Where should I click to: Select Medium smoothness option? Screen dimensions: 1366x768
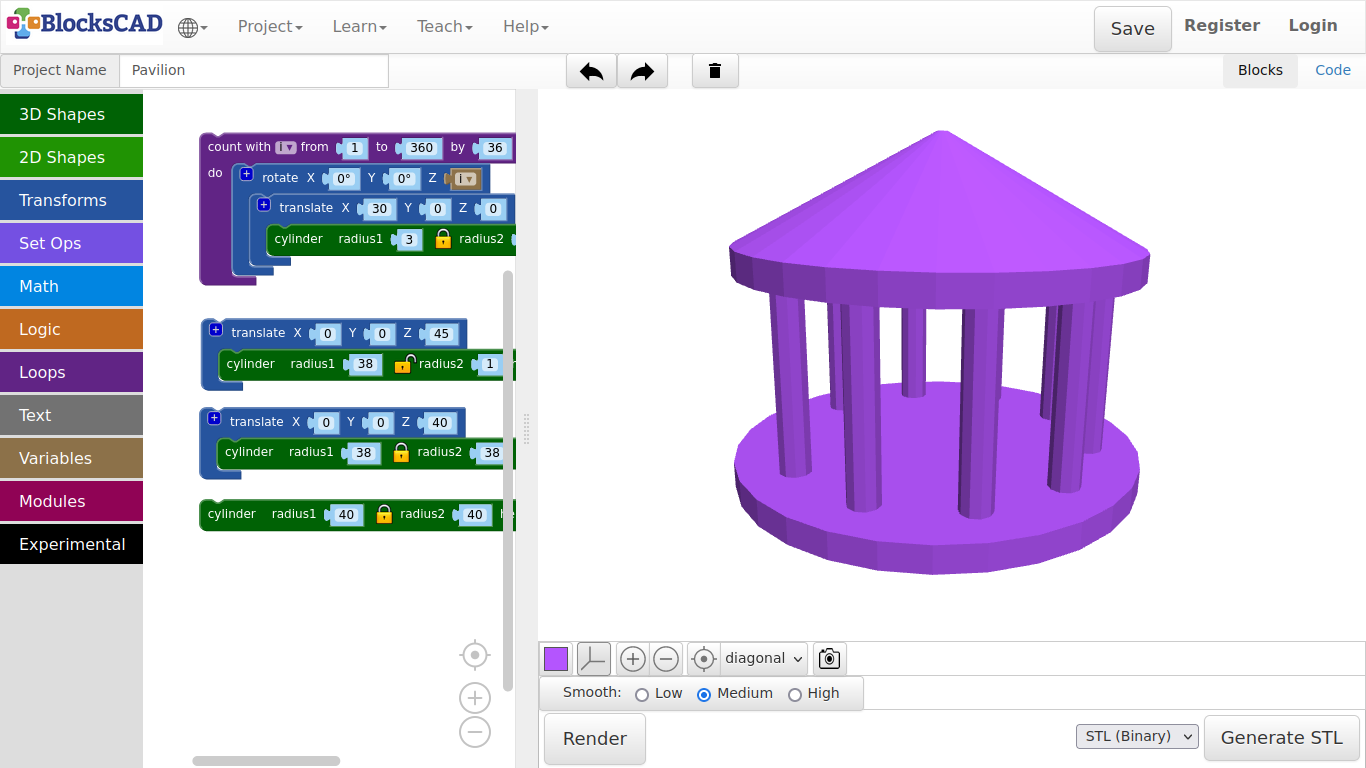tap(704, 694)
